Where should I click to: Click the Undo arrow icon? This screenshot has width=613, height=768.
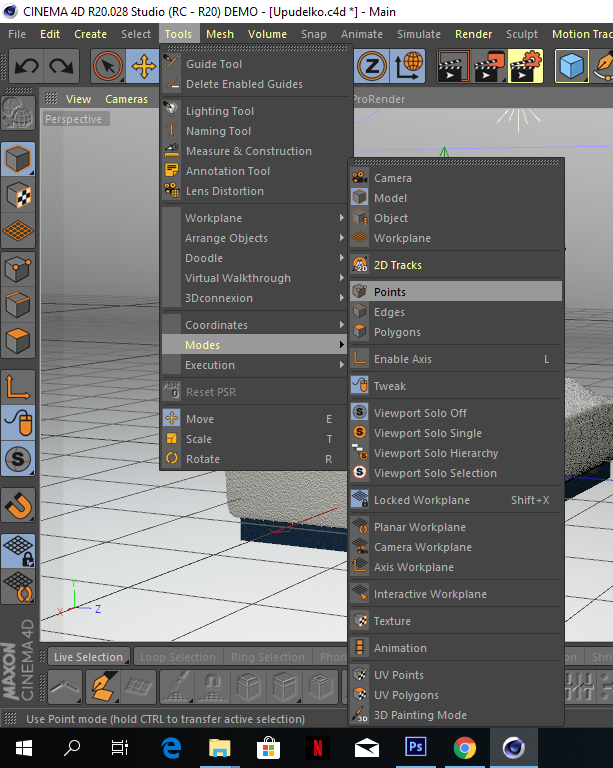pos(27,66)
